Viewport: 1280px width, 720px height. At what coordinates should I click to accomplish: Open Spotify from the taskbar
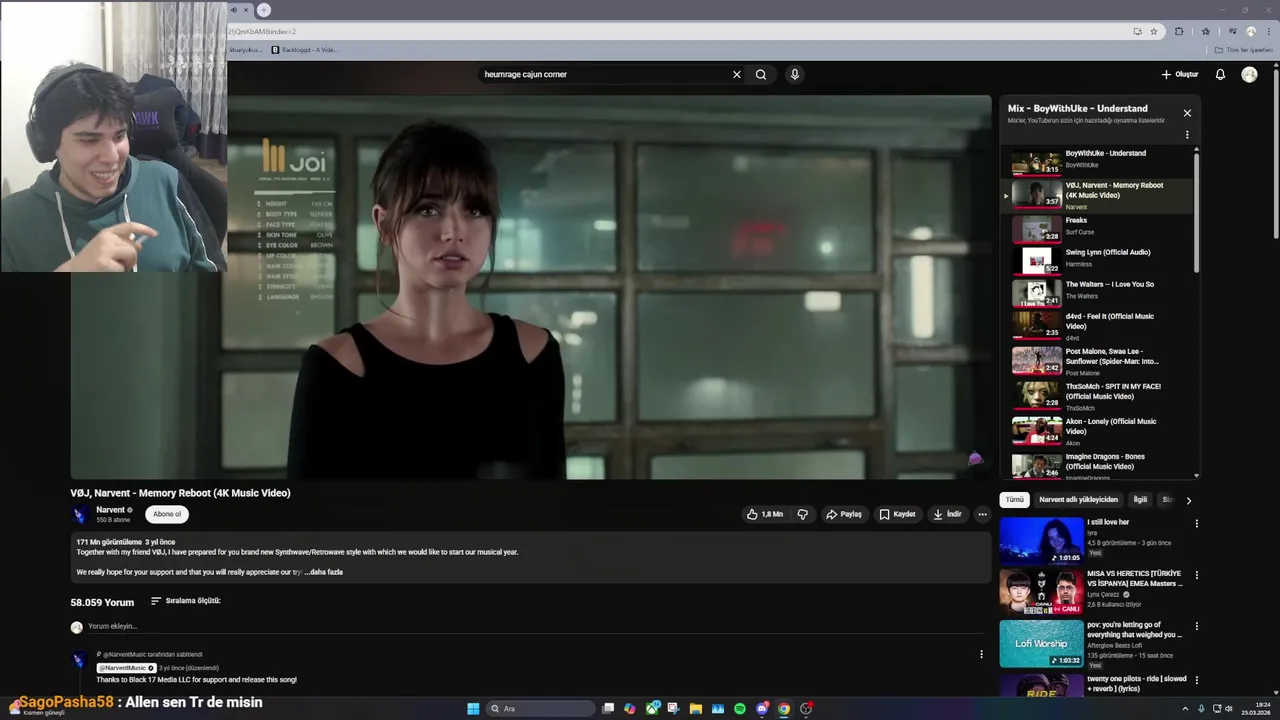tap(740, 708)
